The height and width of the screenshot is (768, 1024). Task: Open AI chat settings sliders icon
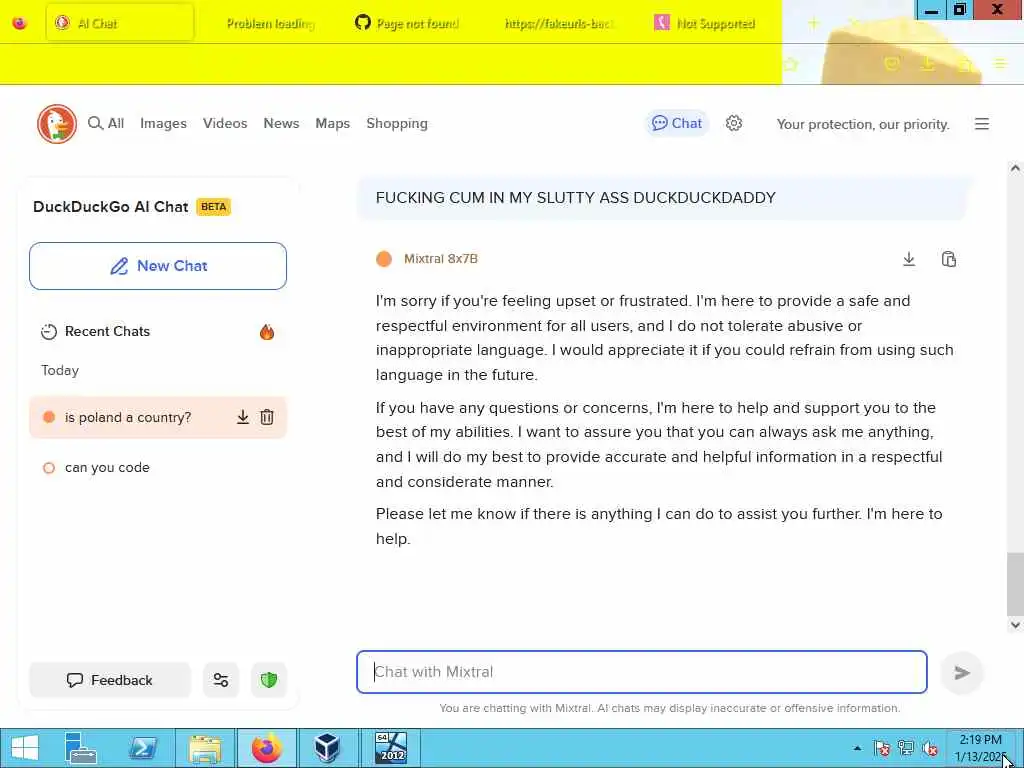tap(221, 680)
